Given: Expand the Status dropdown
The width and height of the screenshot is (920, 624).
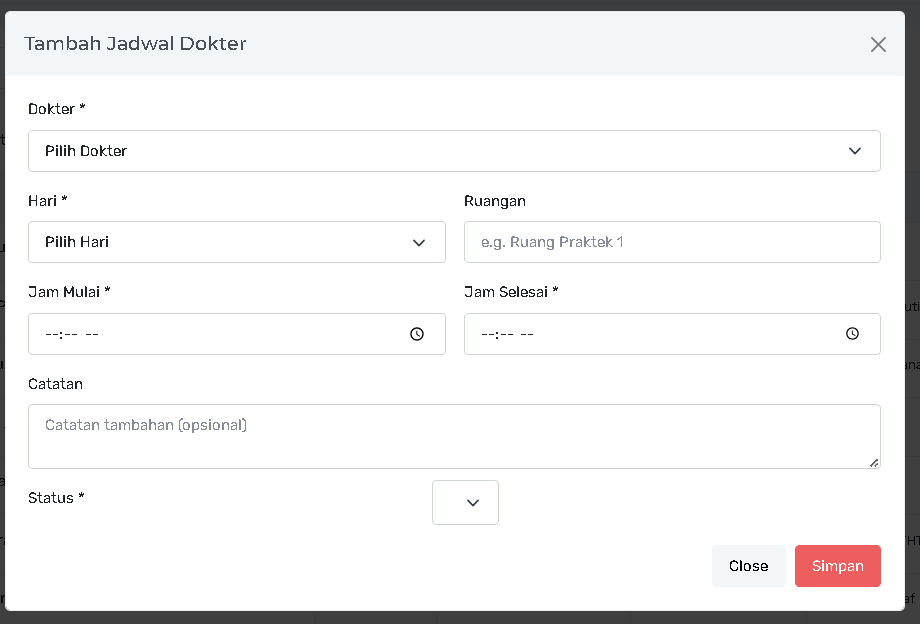Looking at the screenshot, I should [x=465, y=502].
